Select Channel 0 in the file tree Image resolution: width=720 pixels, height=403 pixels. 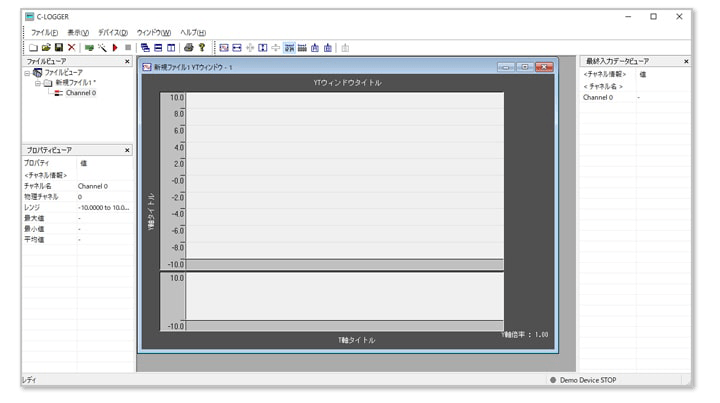pos(80,93)
